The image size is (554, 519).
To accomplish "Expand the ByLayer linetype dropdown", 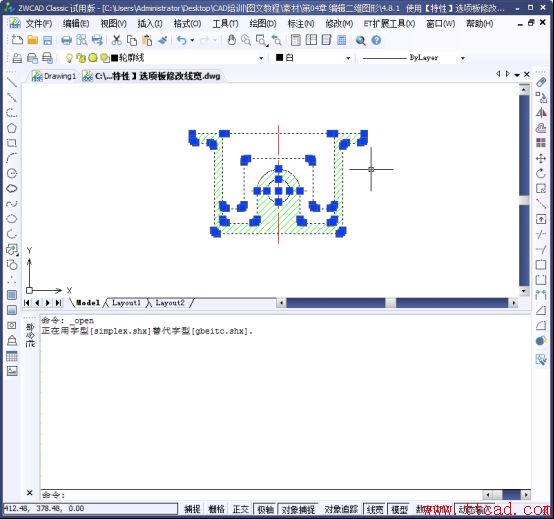I will [x=462, y=58].
